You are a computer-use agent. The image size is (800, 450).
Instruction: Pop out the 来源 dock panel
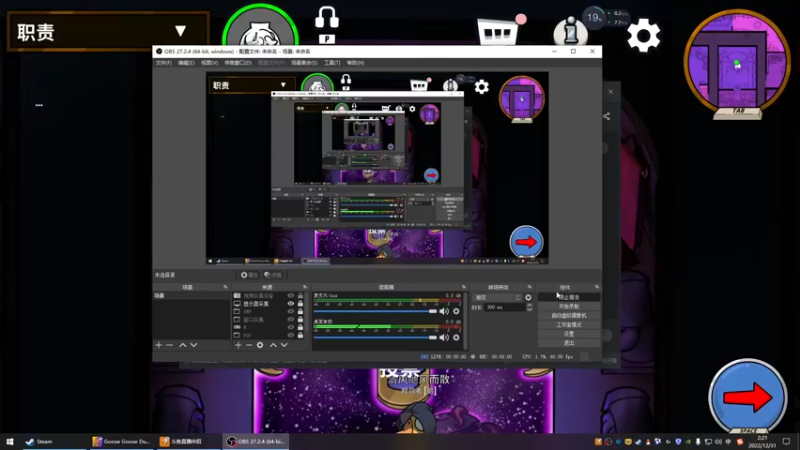305,287
